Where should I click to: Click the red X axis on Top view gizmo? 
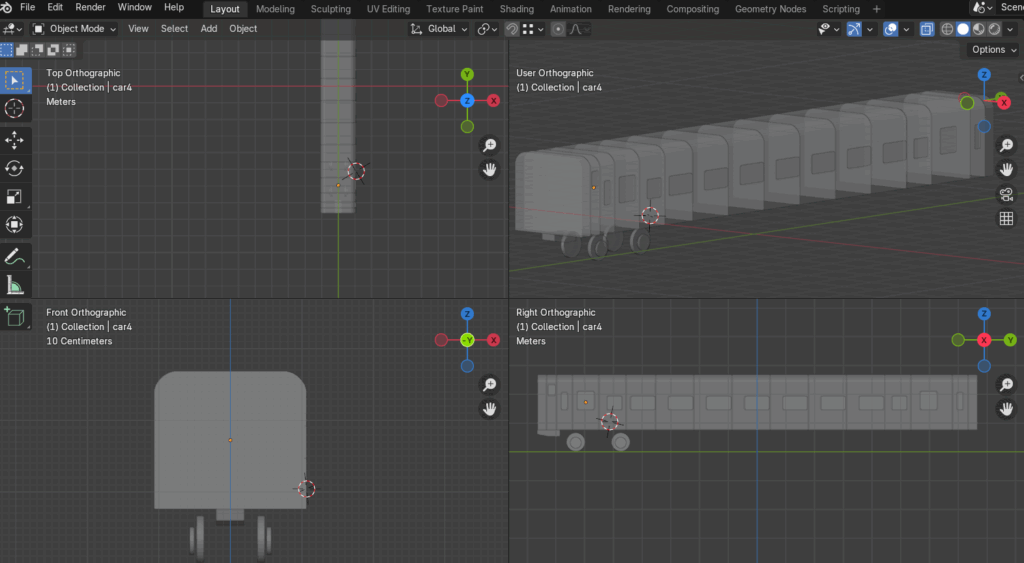pos(493,101)
